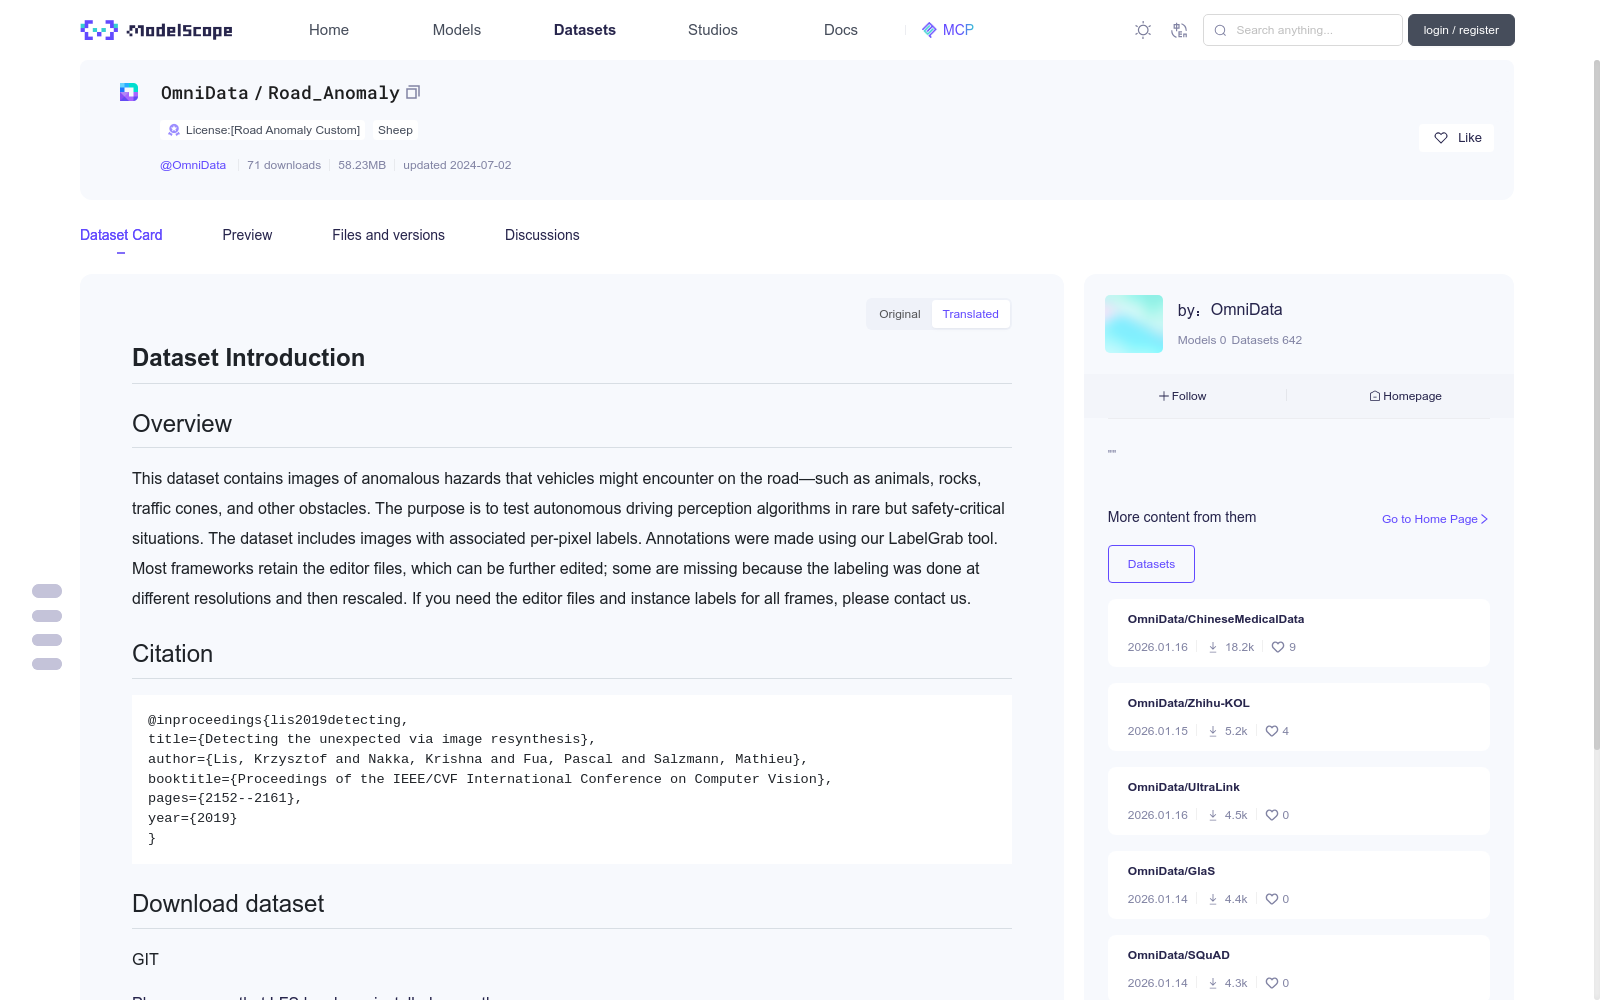Switch to the Preview tab
The width and height of the screenshot is (1600, 1000).
tap(247, 235)
